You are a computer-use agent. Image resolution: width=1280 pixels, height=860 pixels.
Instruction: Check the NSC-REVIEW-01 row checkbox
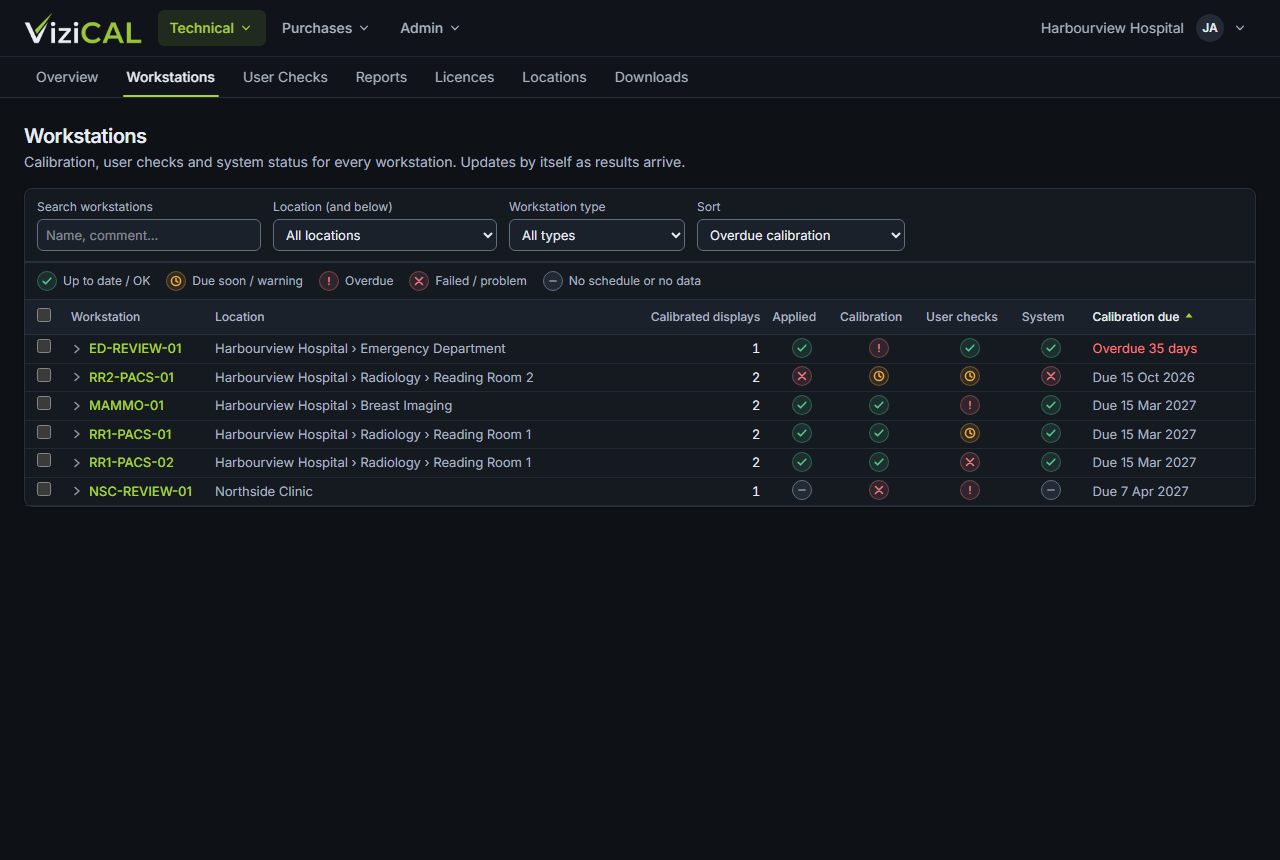[x=44, y=489]
